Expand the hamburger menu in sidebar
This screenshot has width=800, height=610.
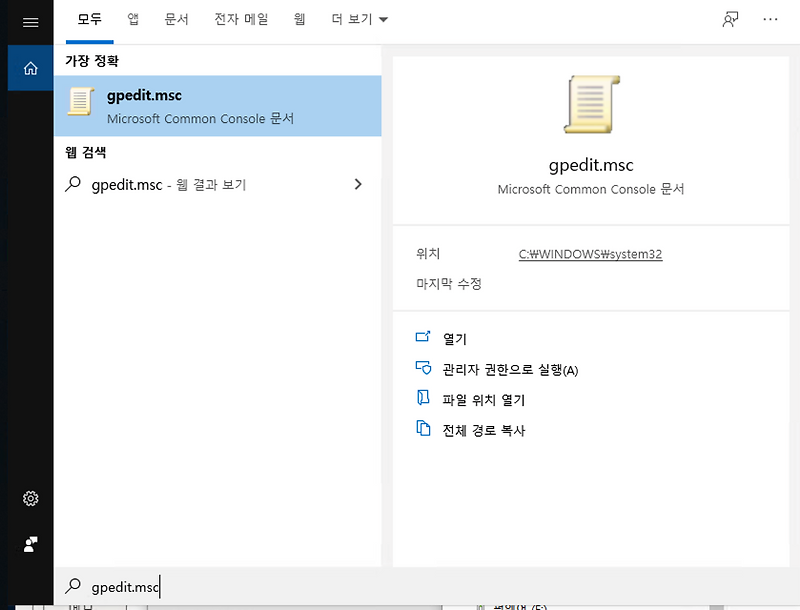point(31,22)
